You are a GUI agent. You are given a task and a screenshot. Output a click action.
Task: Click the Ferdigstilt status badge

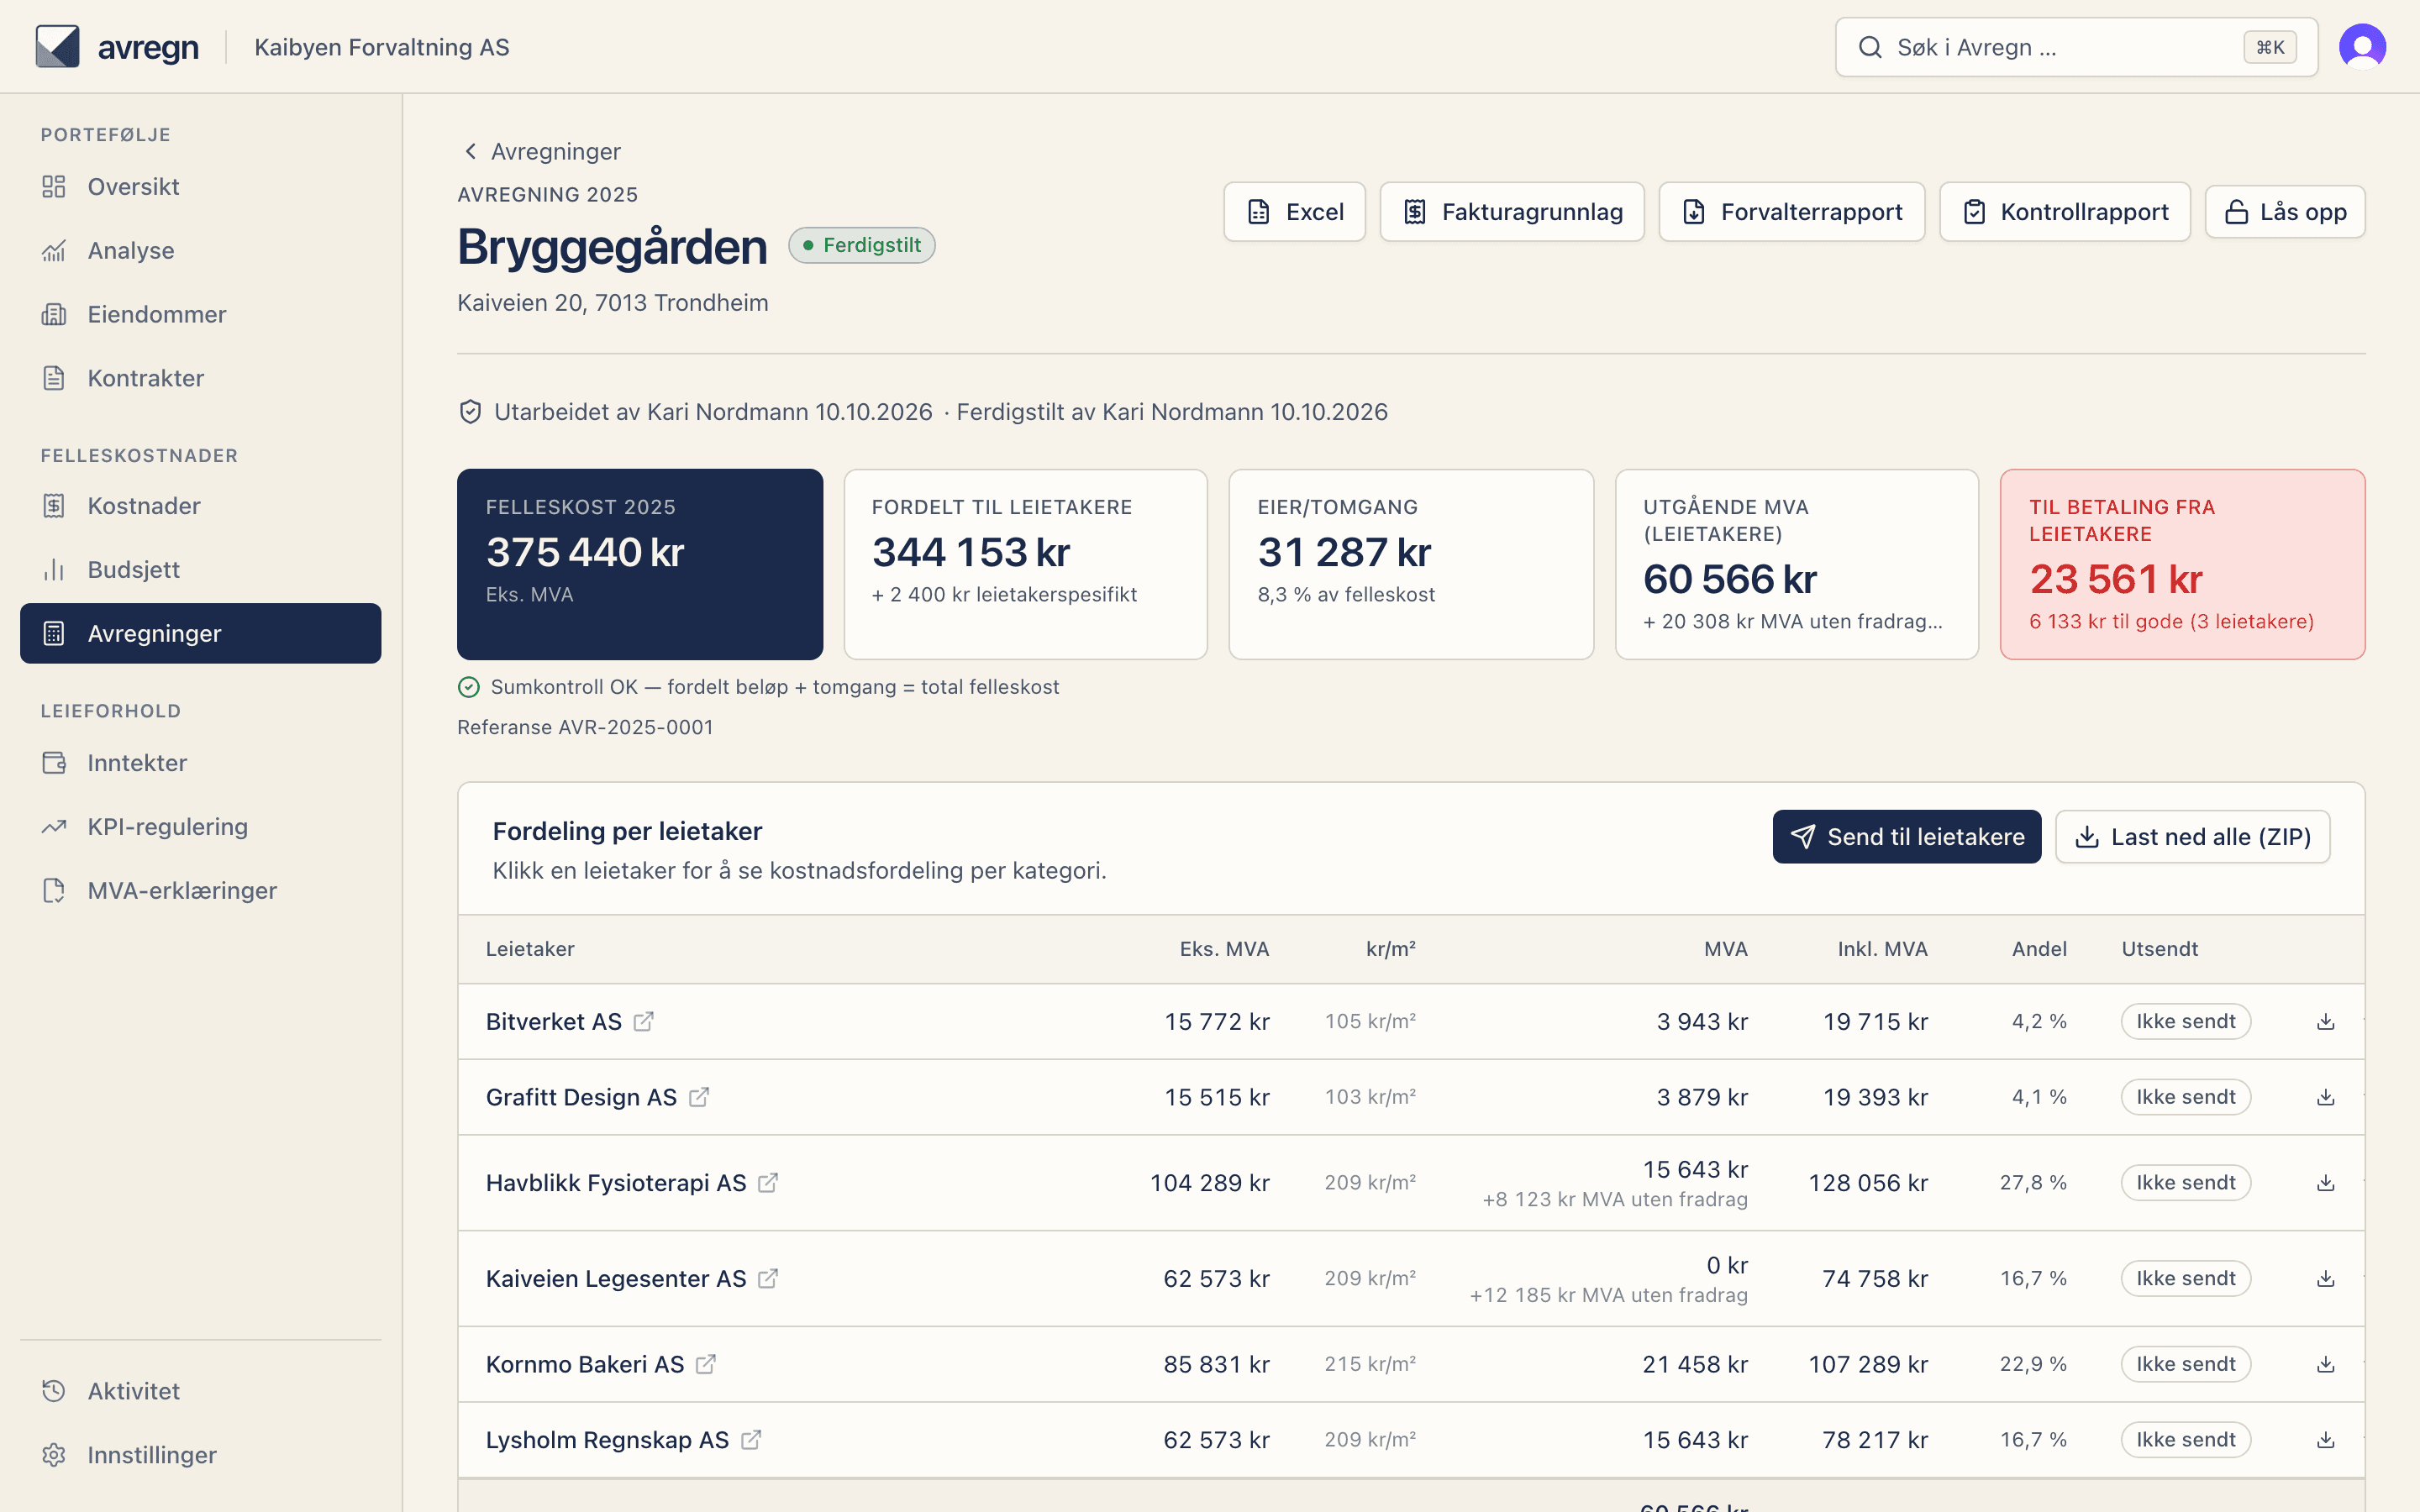(861, 245)
